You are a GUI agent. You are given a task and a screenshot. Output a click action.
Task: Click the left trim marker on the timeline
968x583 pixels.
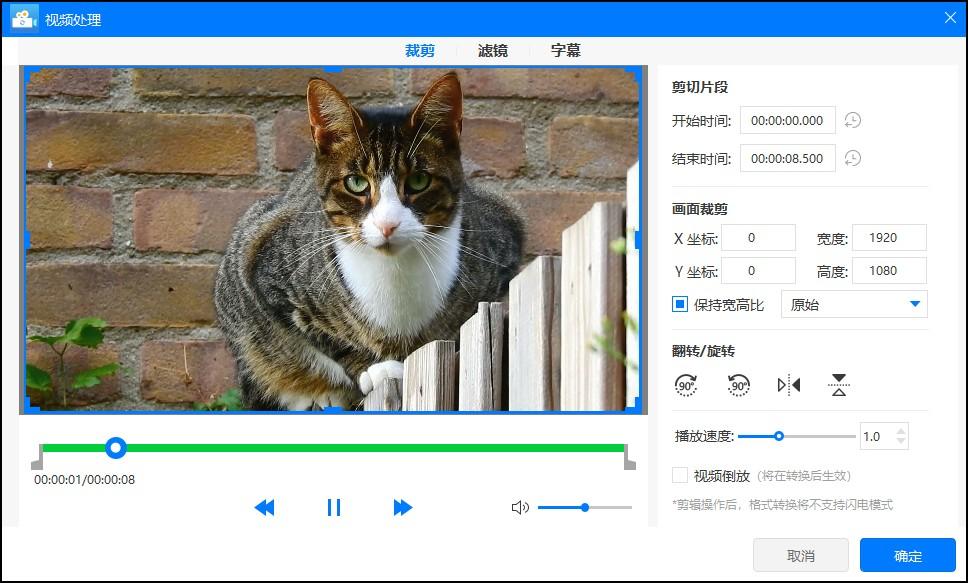click(x=37, y=458)
